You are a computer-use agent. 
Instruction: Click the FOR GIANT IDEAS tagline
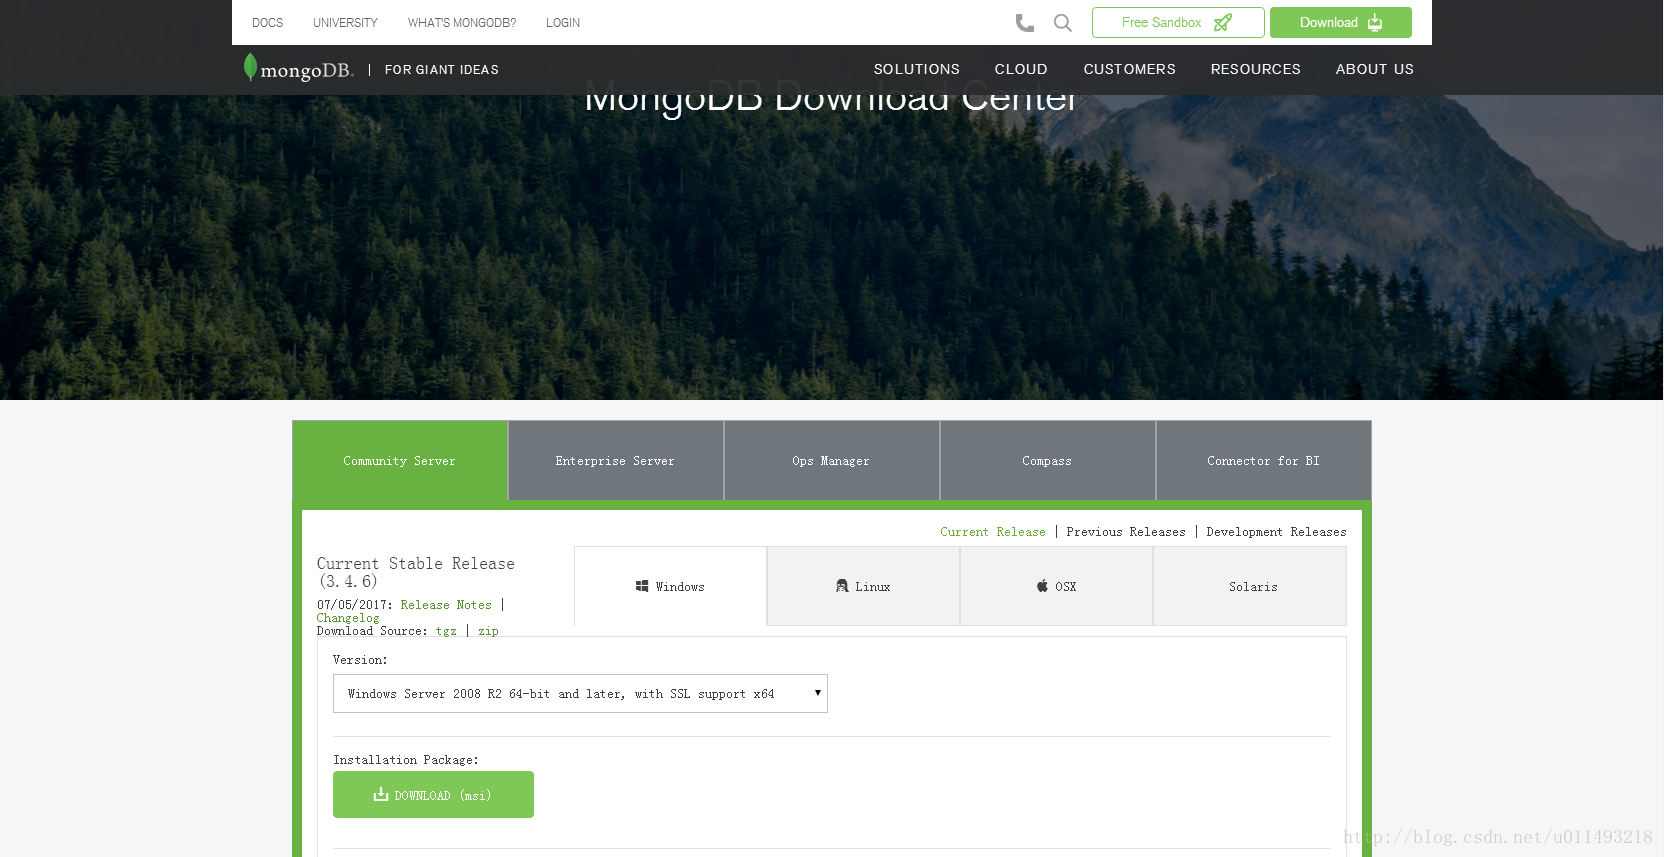coord(442,70)
